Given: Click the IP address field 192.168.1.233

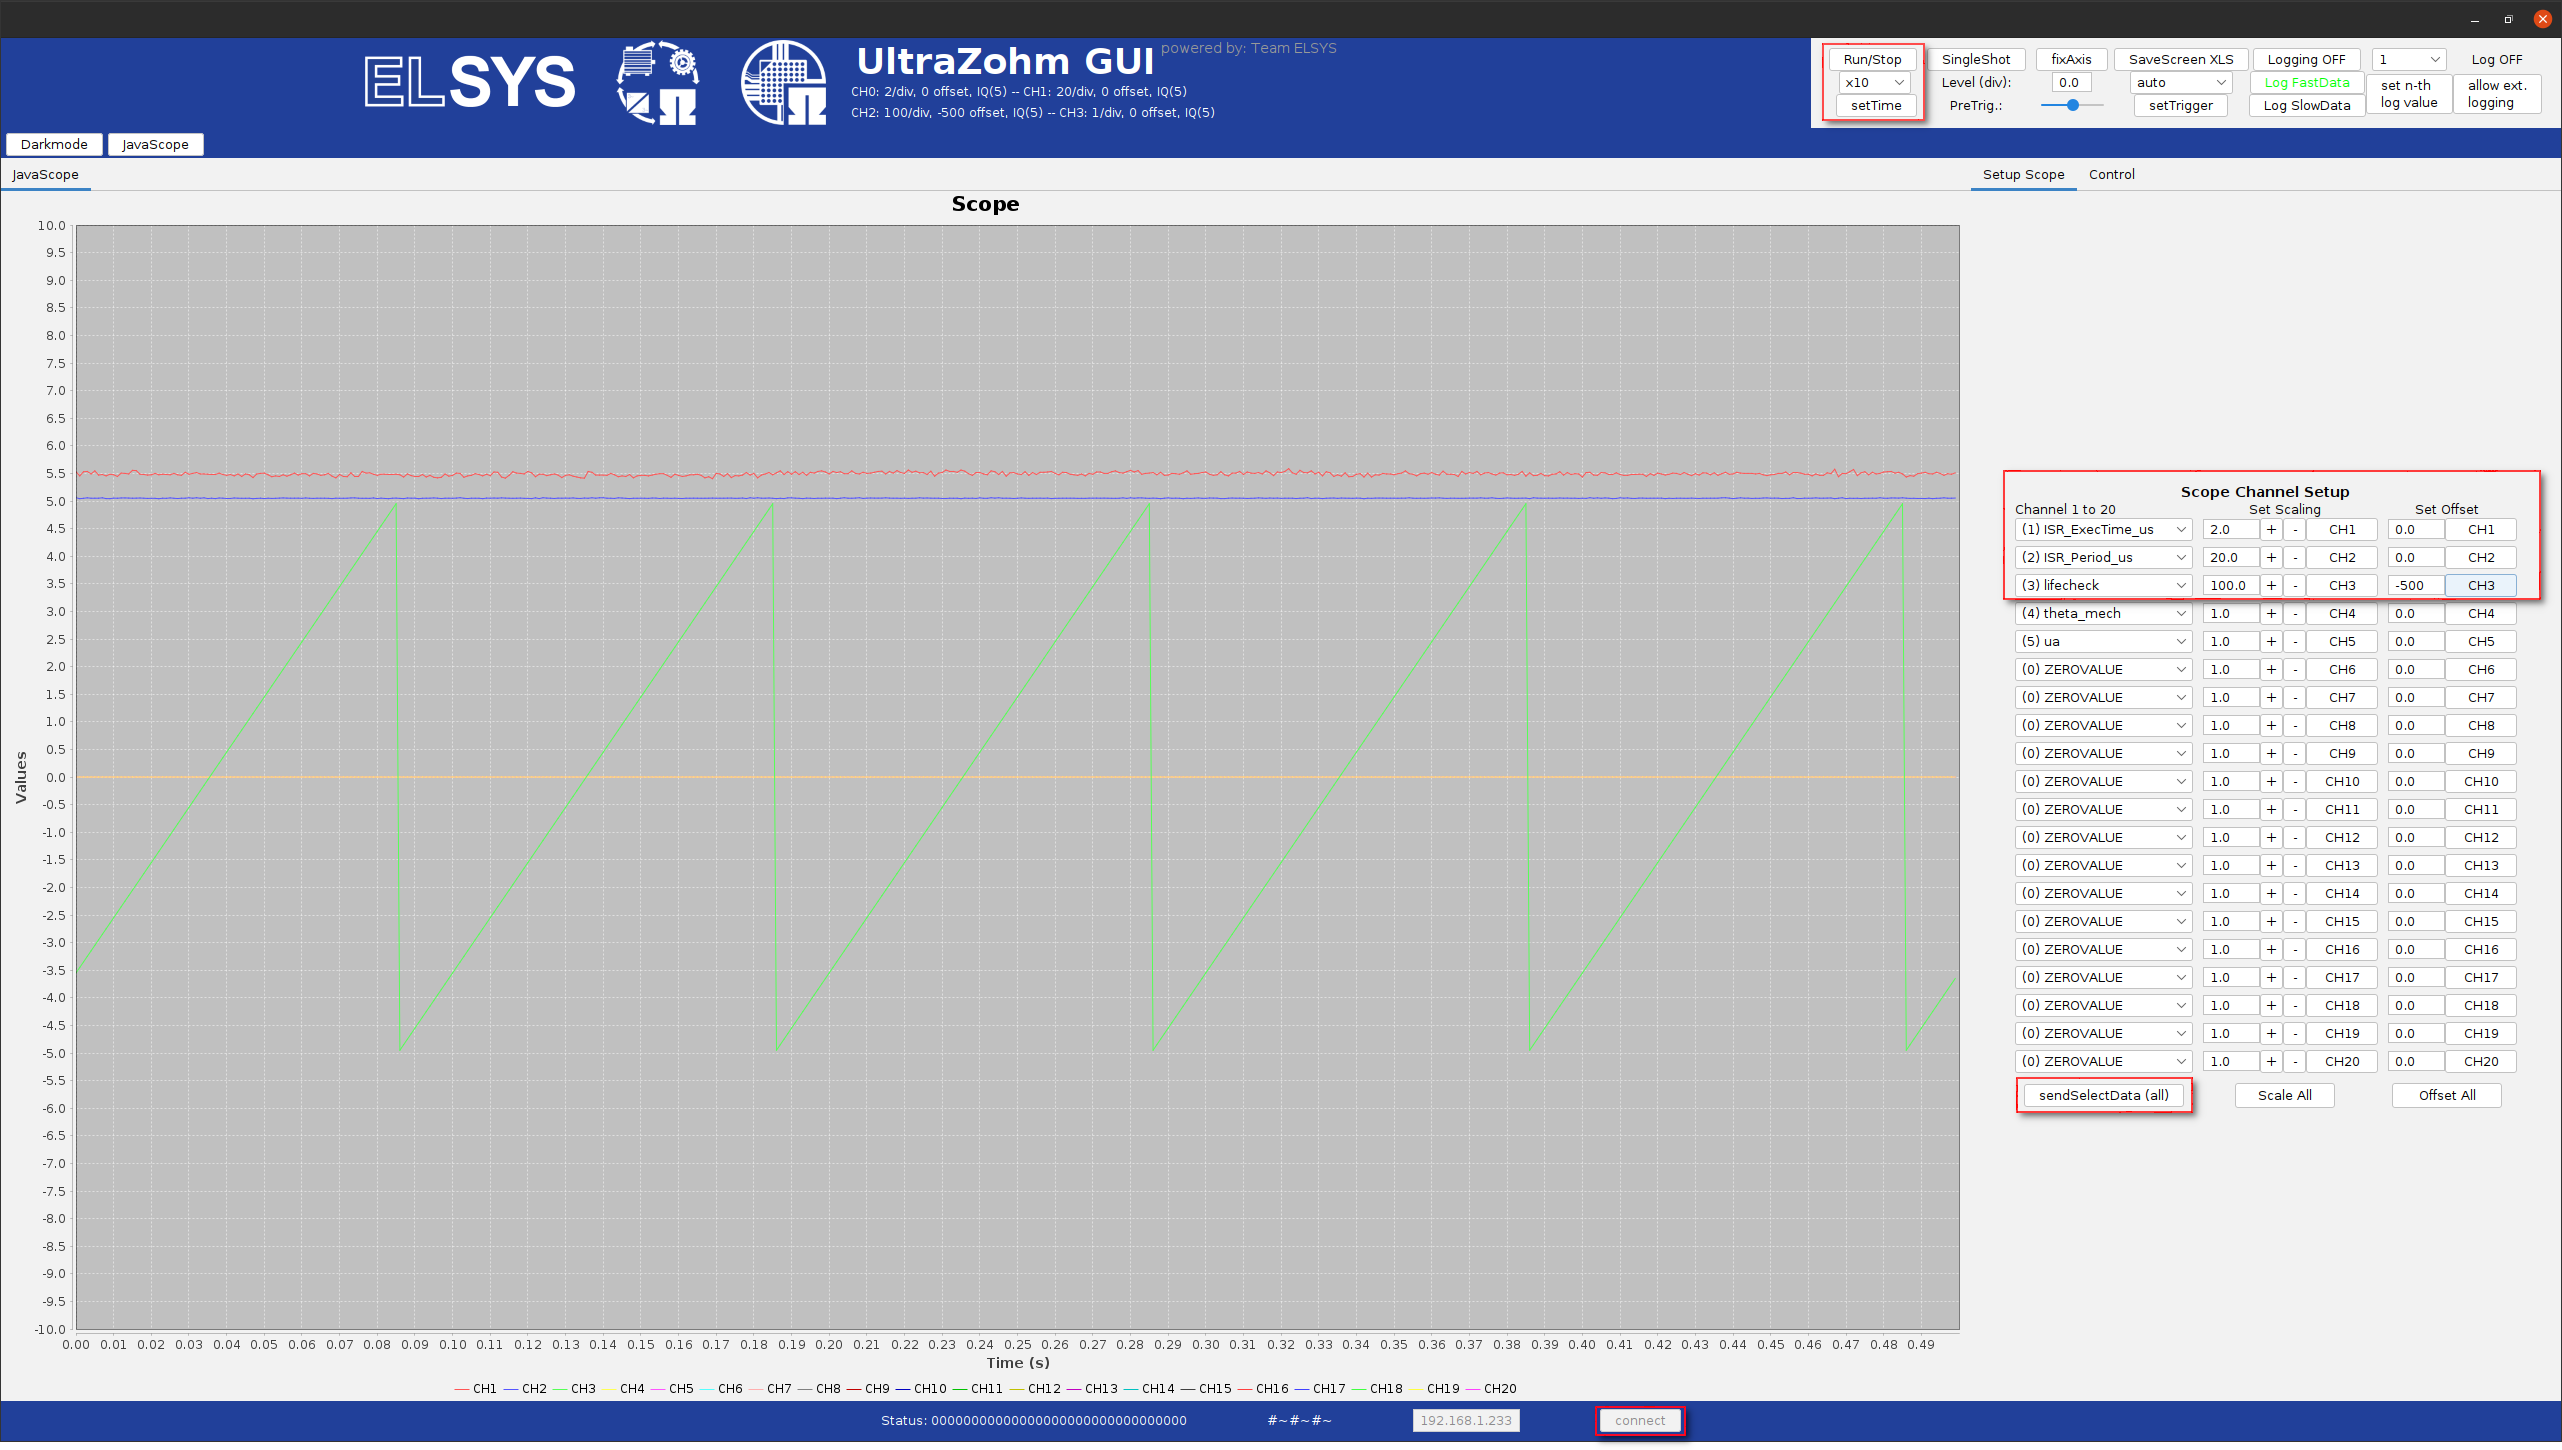Looking at the screenshot, I should pyautogui.click(x=1465, y=1420).
